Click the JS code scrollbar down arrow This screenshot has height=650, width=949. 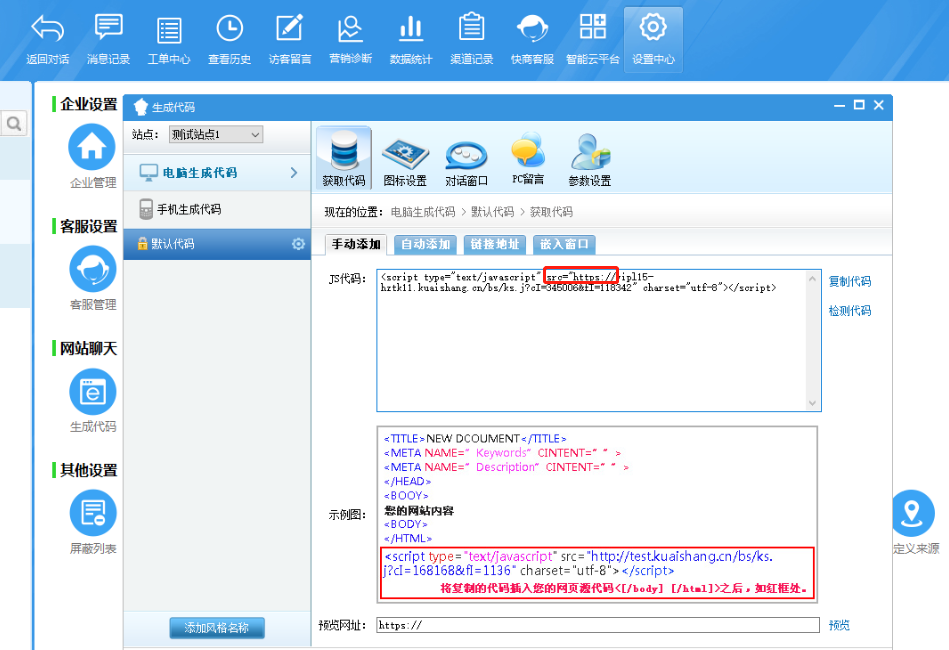tap(812, 403)
